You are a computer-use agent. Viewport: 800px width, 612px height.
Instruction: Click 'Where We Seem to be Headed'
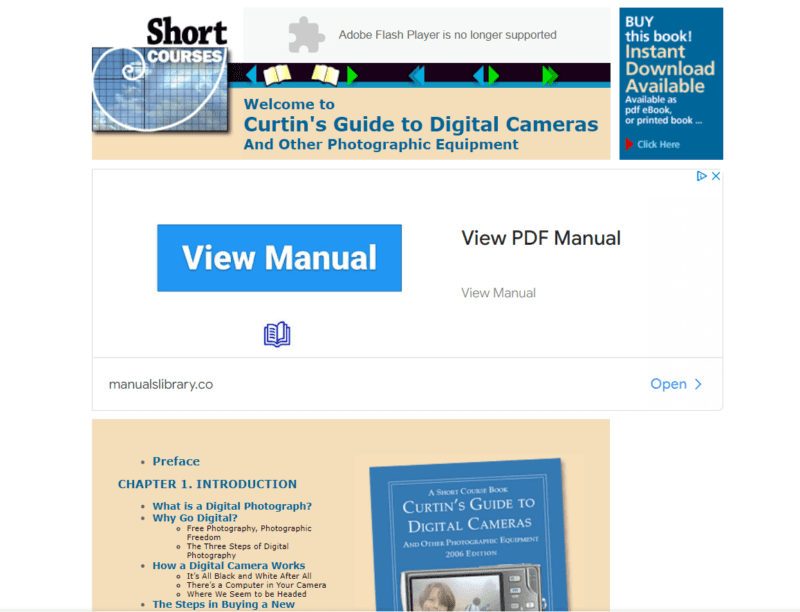[x=246, y=594]
